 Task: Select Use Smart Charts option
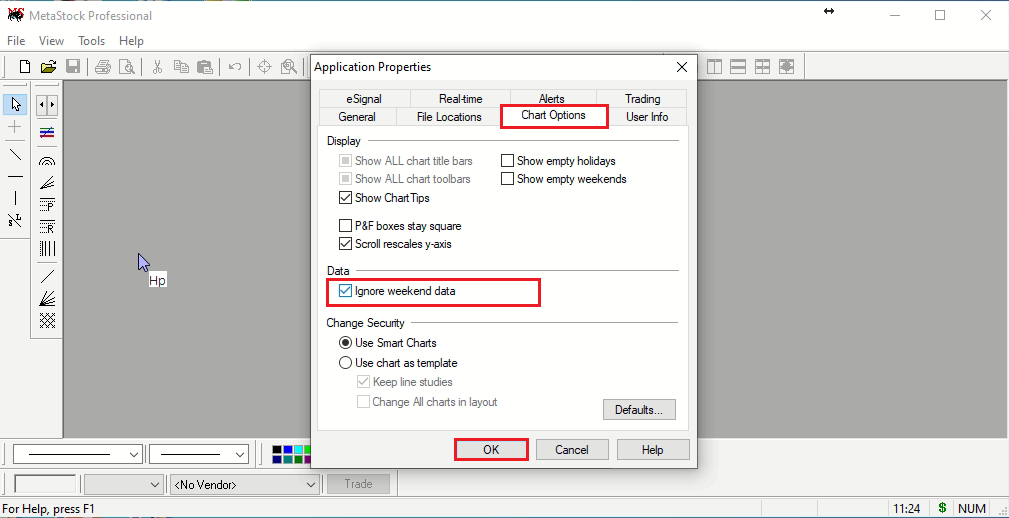pos(346,343)
